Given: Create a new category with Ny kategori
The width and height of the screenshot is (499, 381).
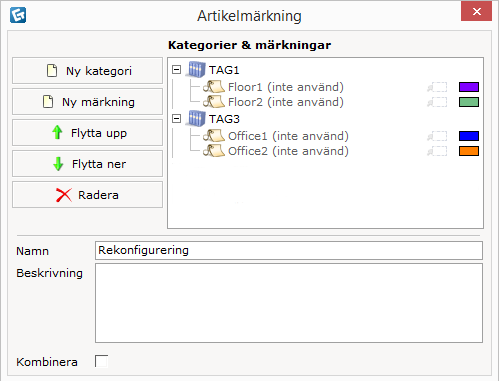Looking at the screenshot, I should pyautogui.click(x=88, y=71).
